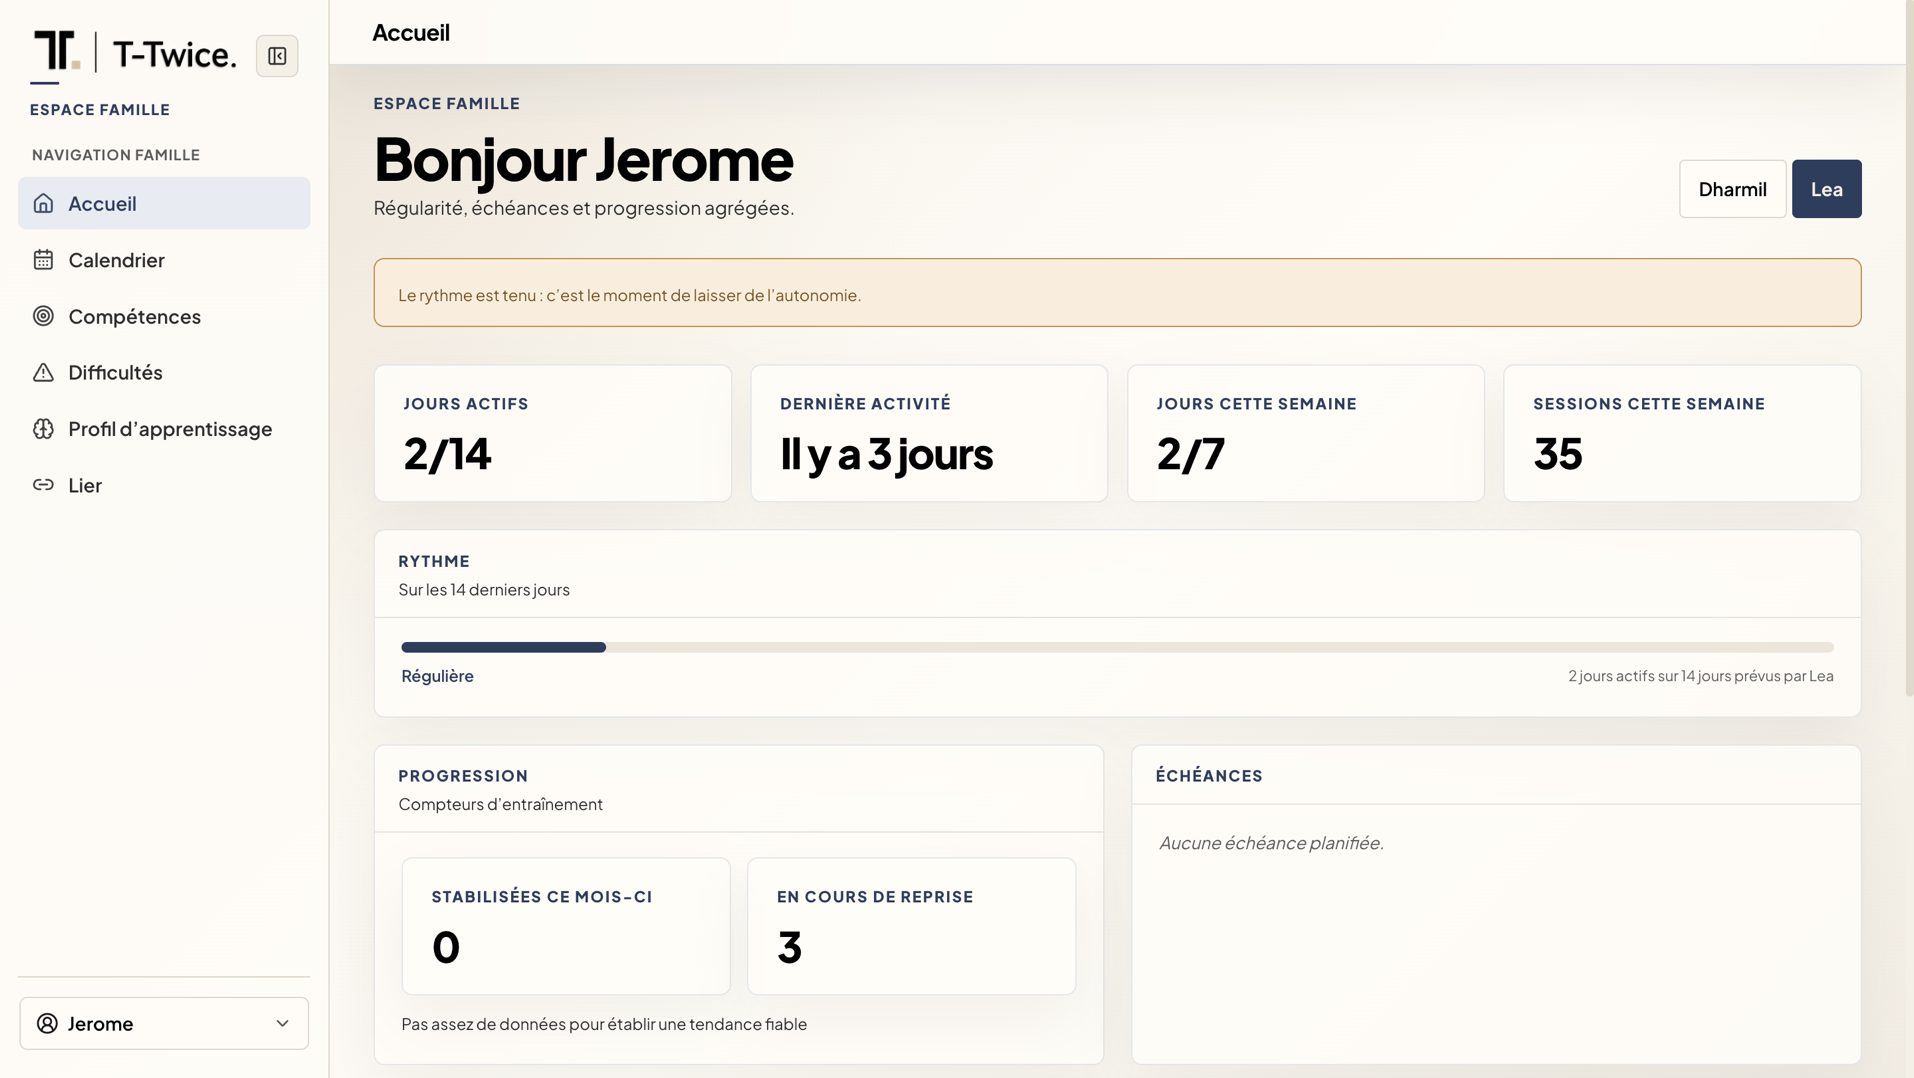Click the rhythm autonomy alert banner
The height and width of the screenshot is (1078, 1914).
pyautogui.click(x=1117, y=293)
